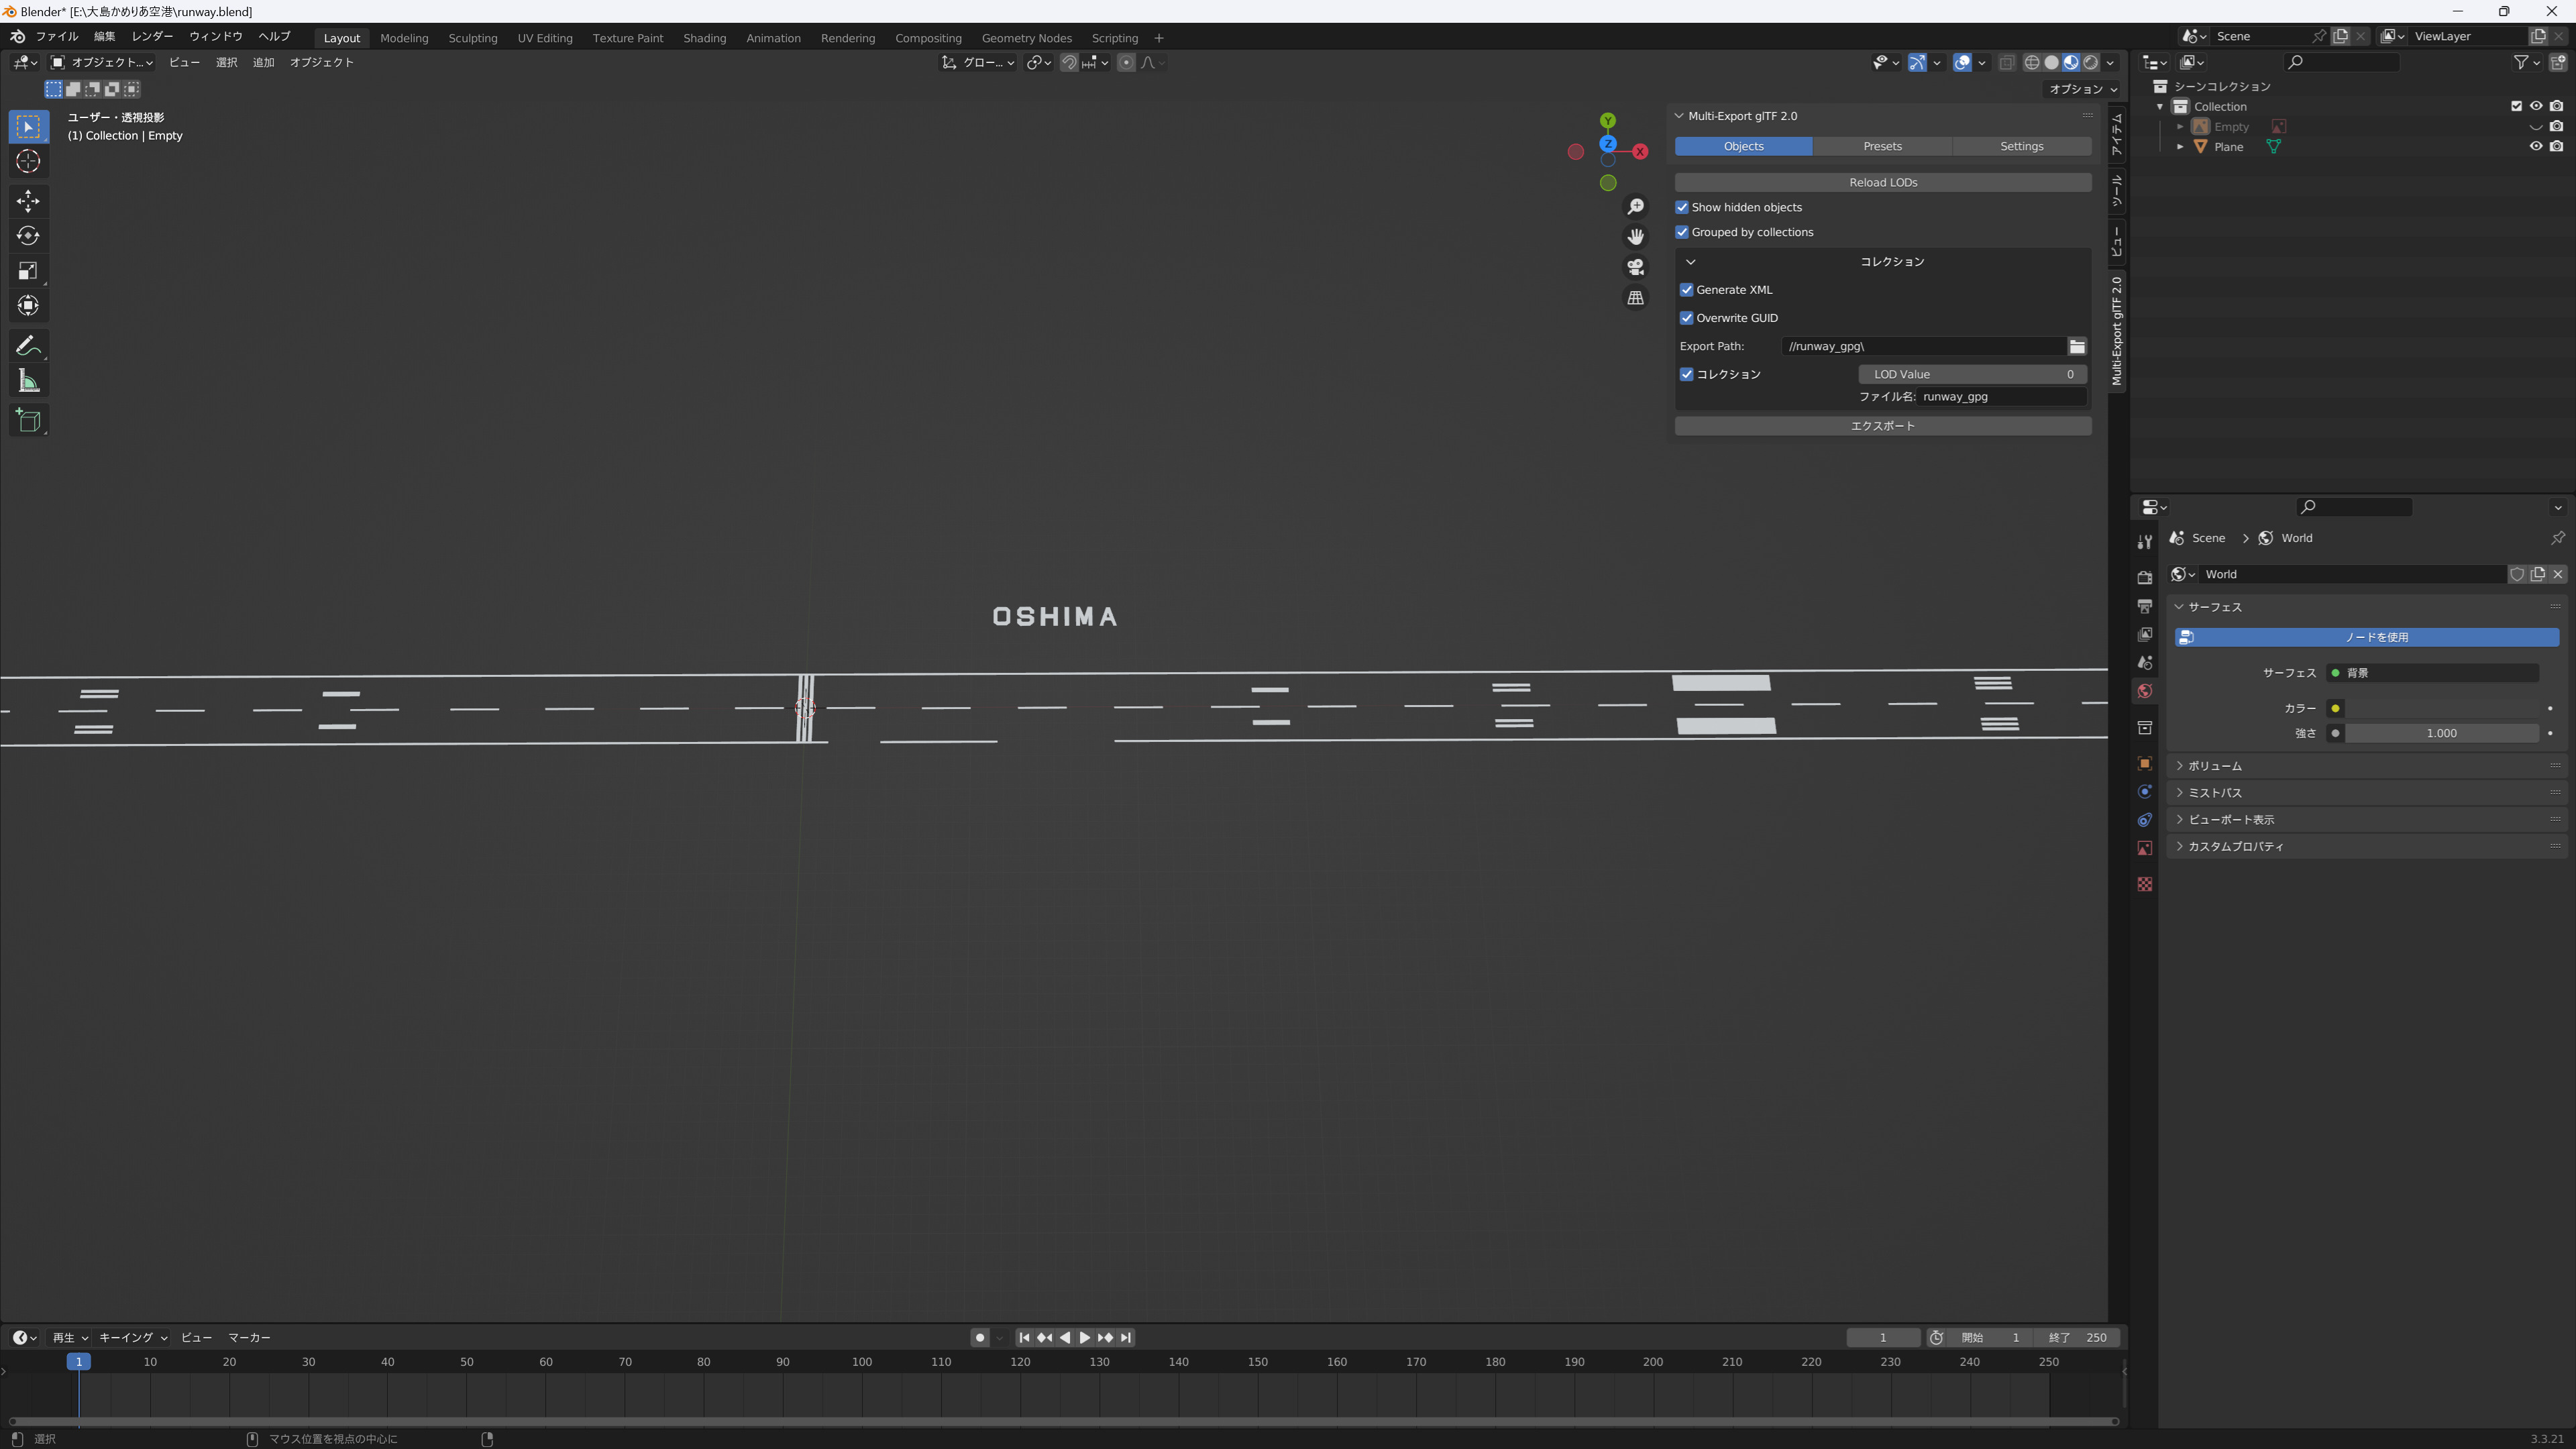Collapse the Multi-Export glTF 2.0 panel
The width and height of the screenshot is (2576, 1449).
(1680, 116)
